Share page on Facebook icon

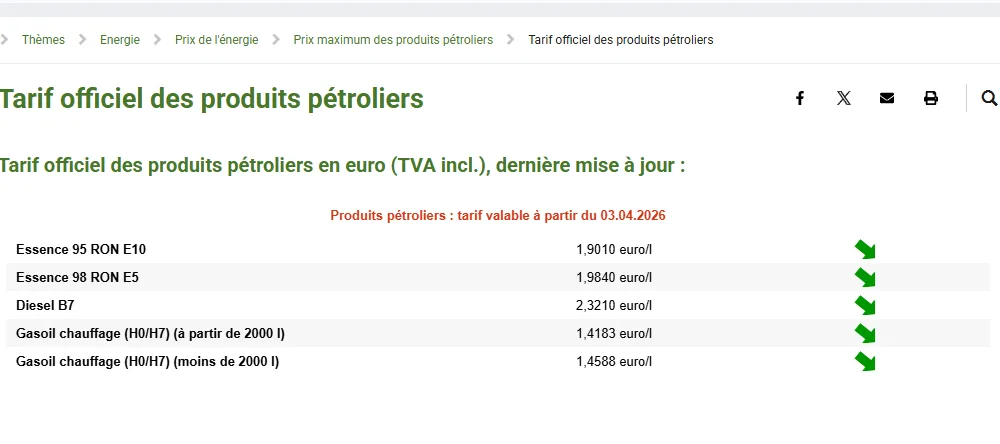(800, 98)
